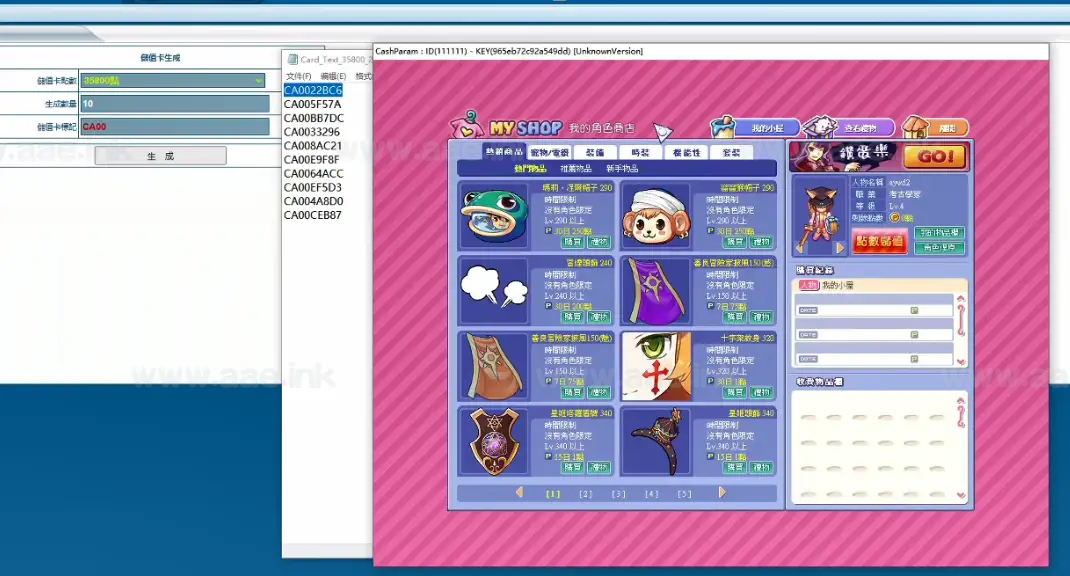Click the cross face paint item icon

coord(654,365)
